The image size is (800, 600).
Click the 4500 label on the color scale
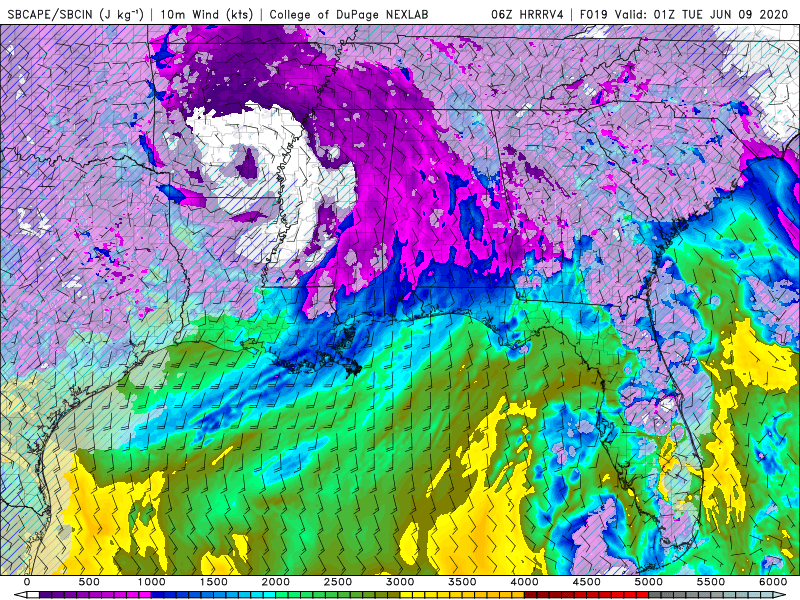point(587,582)
